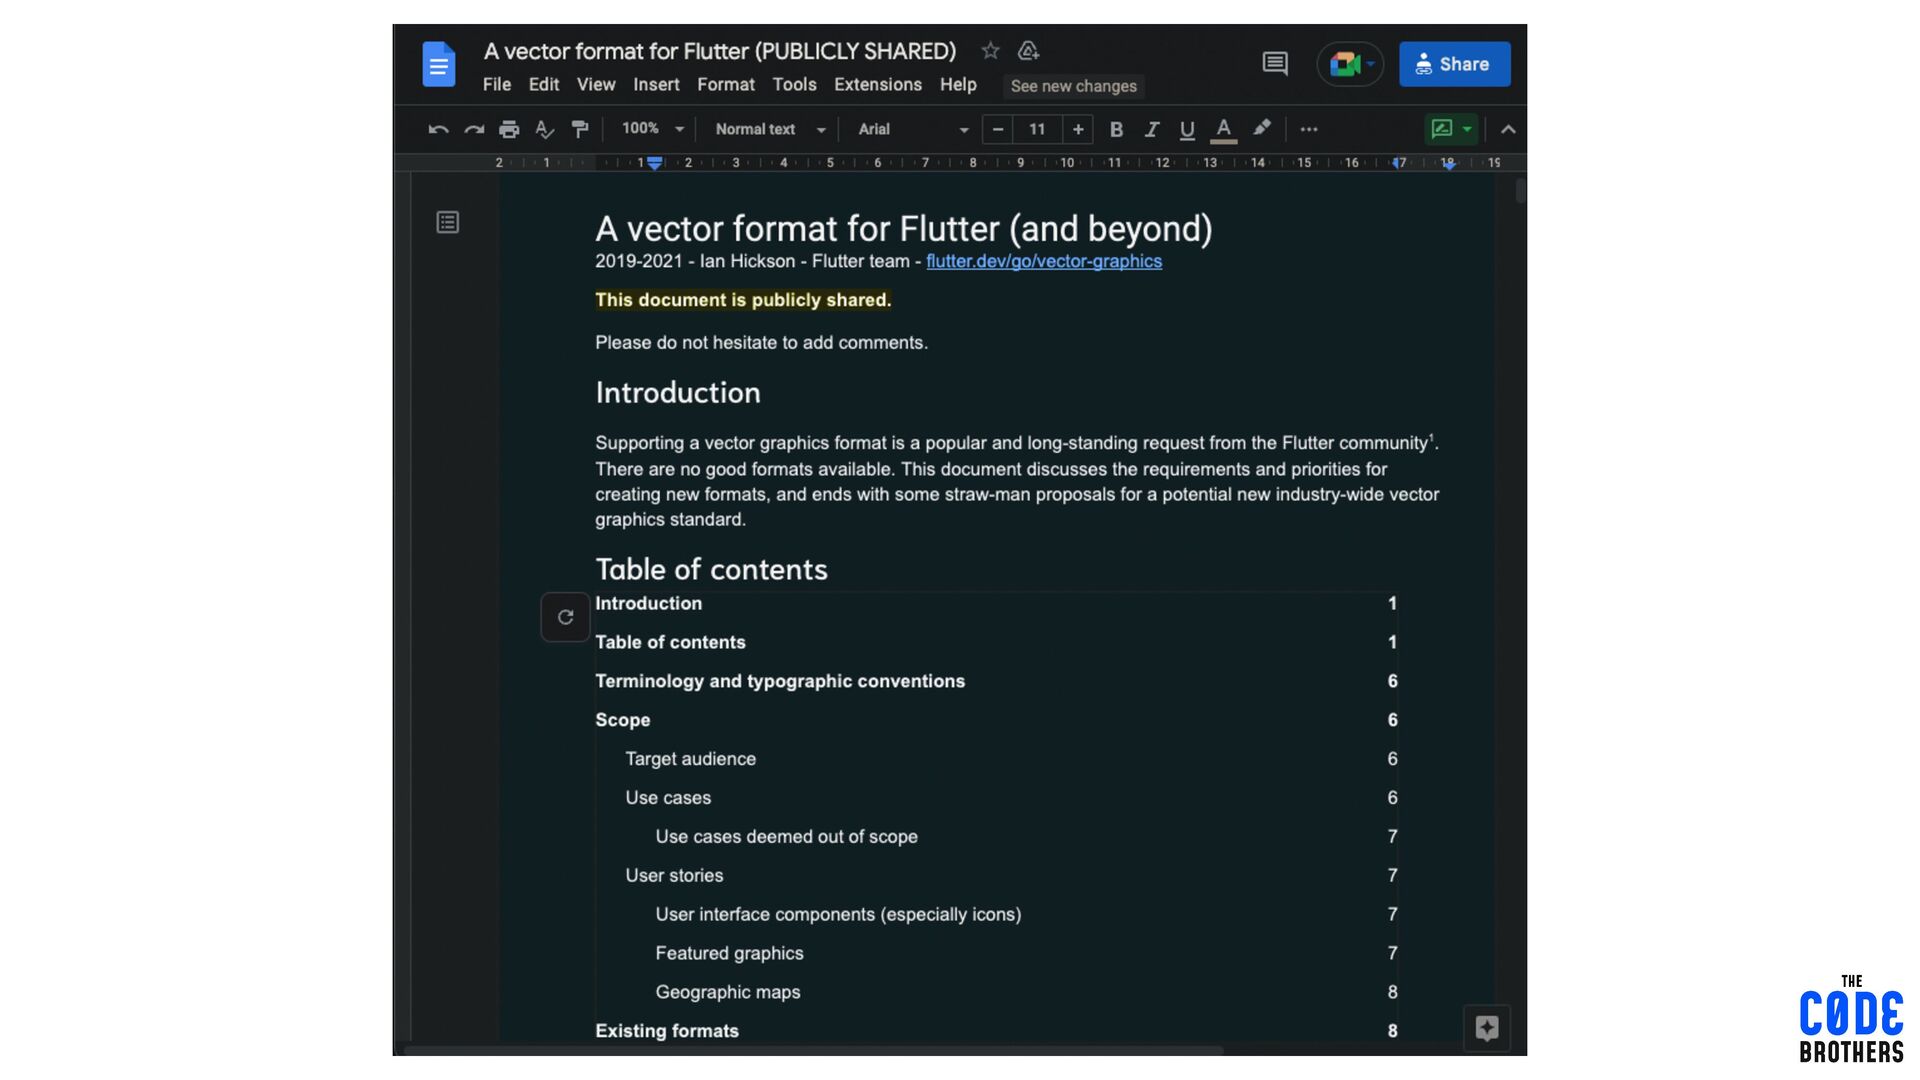The image size is (1920, 1080).
Task: Jump to the Existing formats entry
Action: [667, 1031]
